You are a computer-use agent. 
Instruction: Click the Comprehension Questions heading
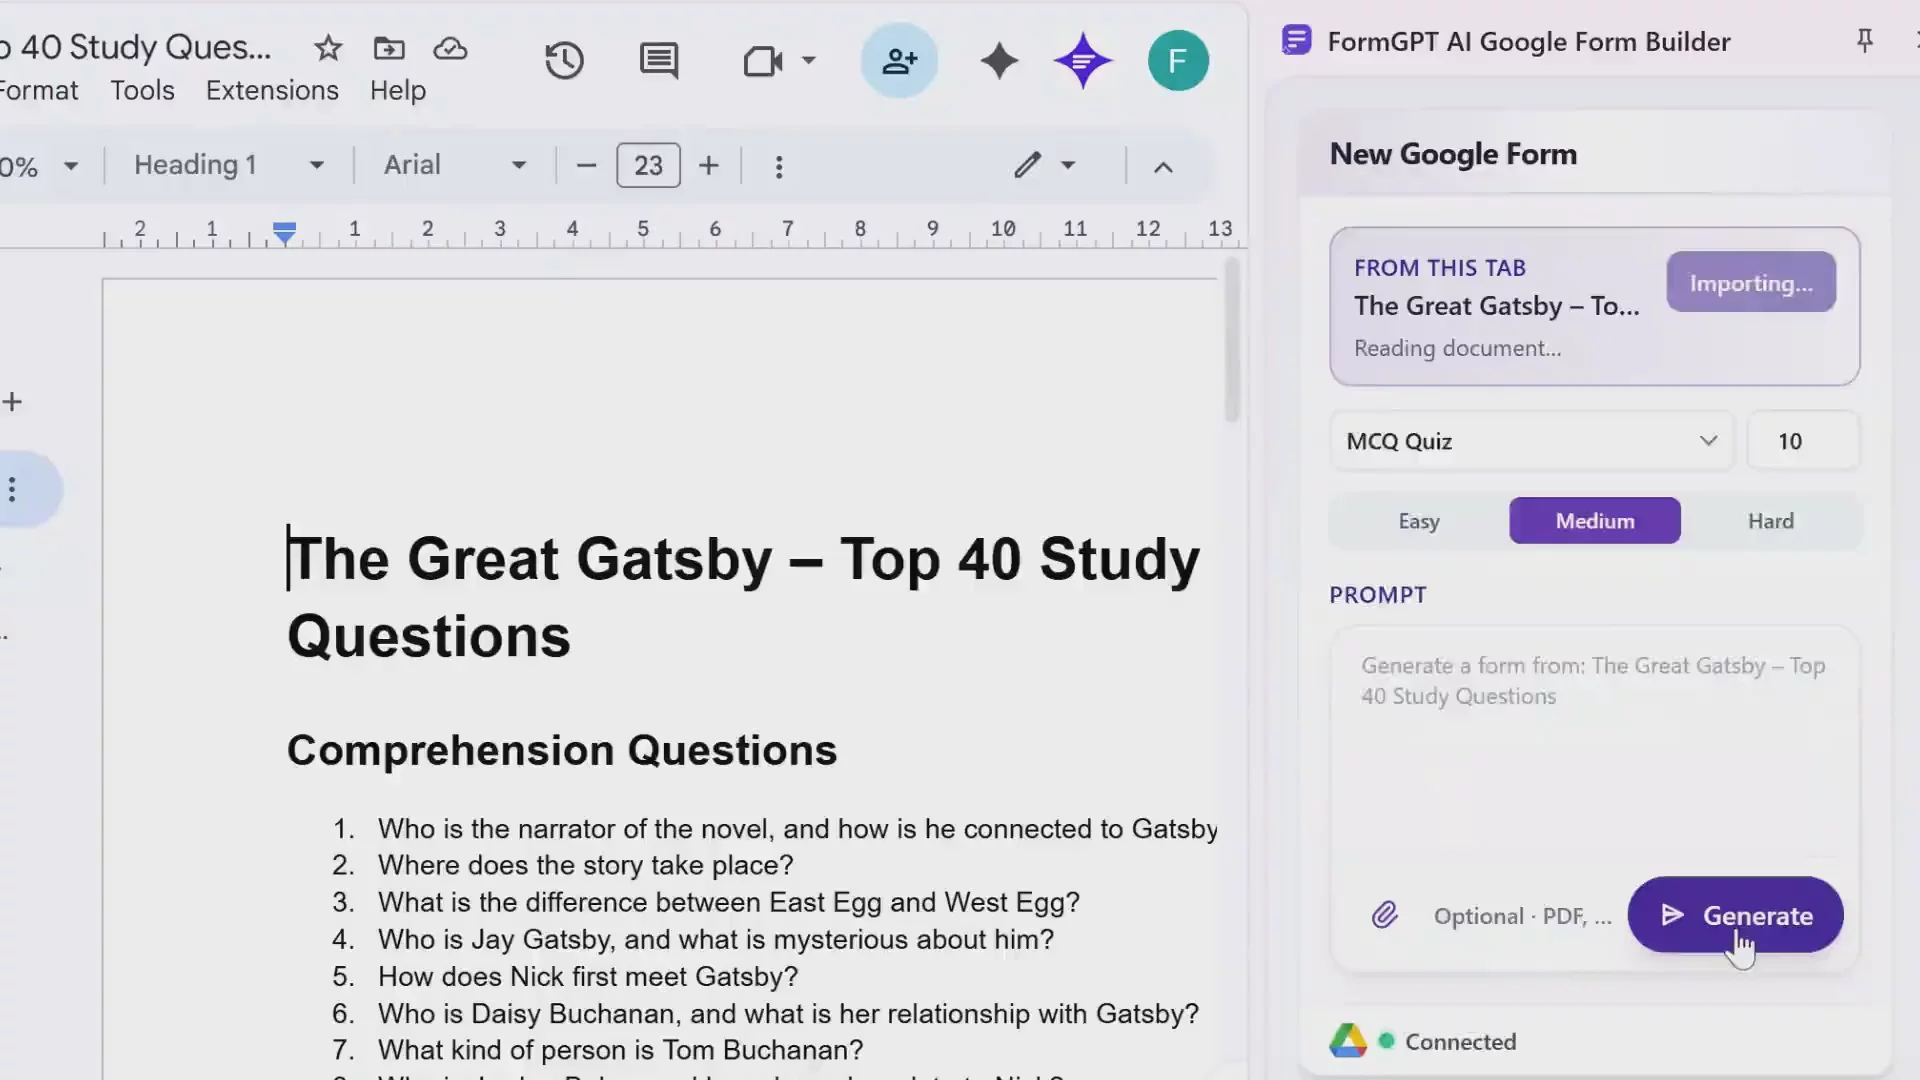(x=562, y=750)
